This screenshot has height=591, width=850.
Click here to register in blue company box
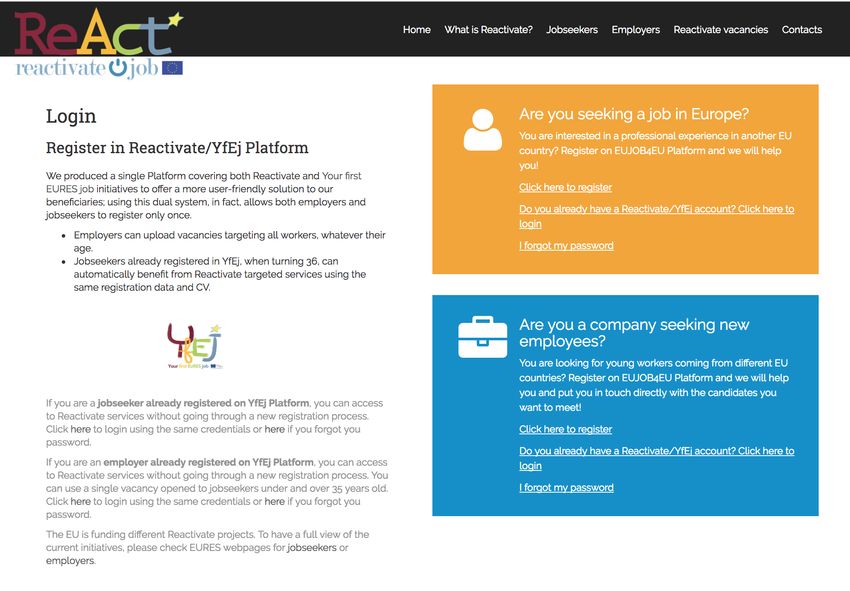565,429
